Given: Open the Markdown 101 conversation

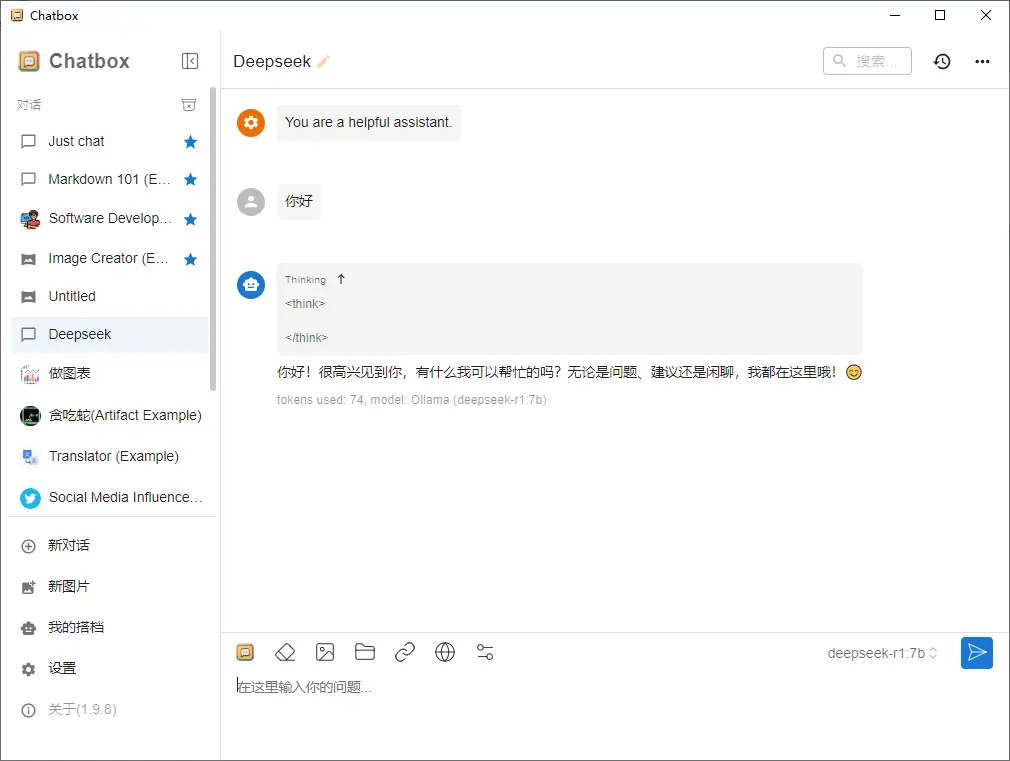Looking at the screenshot, I should 110,179.
